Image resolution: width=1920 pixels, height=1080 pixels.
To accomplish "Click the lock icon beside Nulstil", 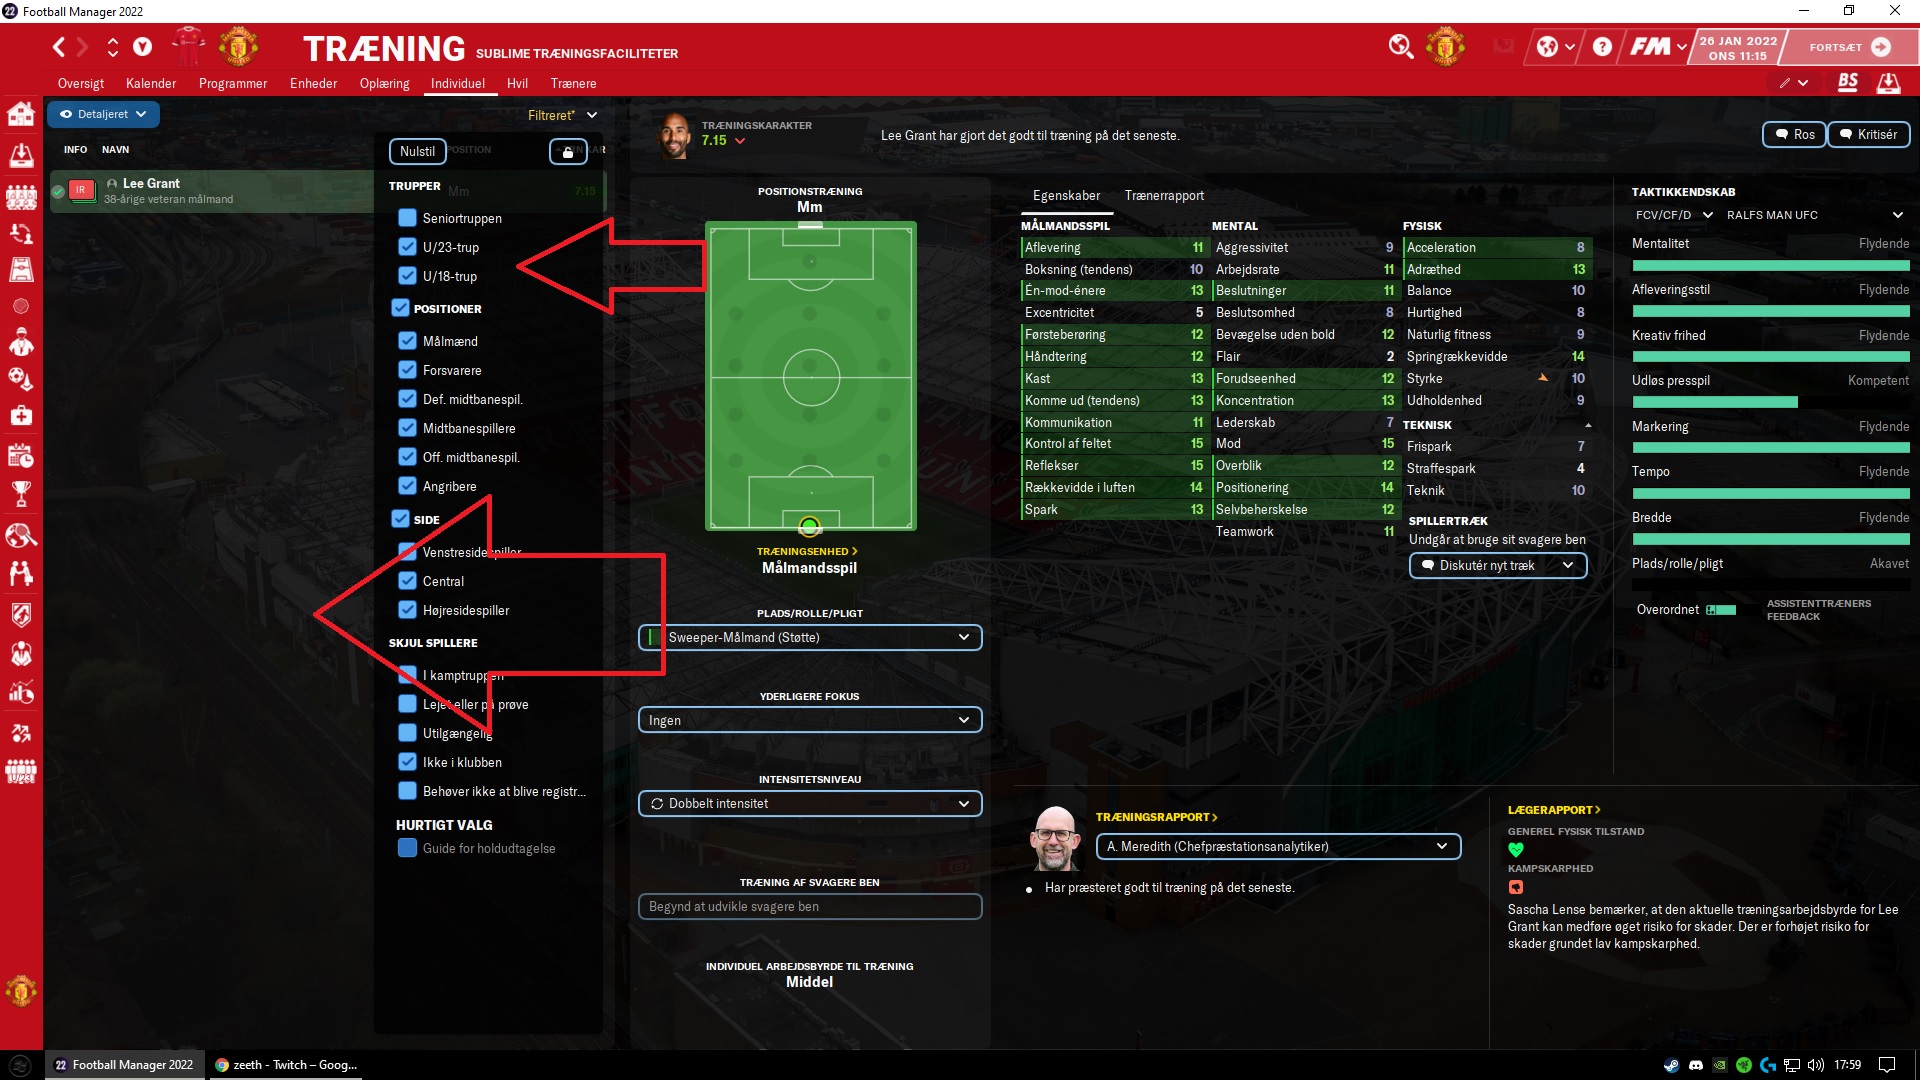I will click(x=568, y=152).
